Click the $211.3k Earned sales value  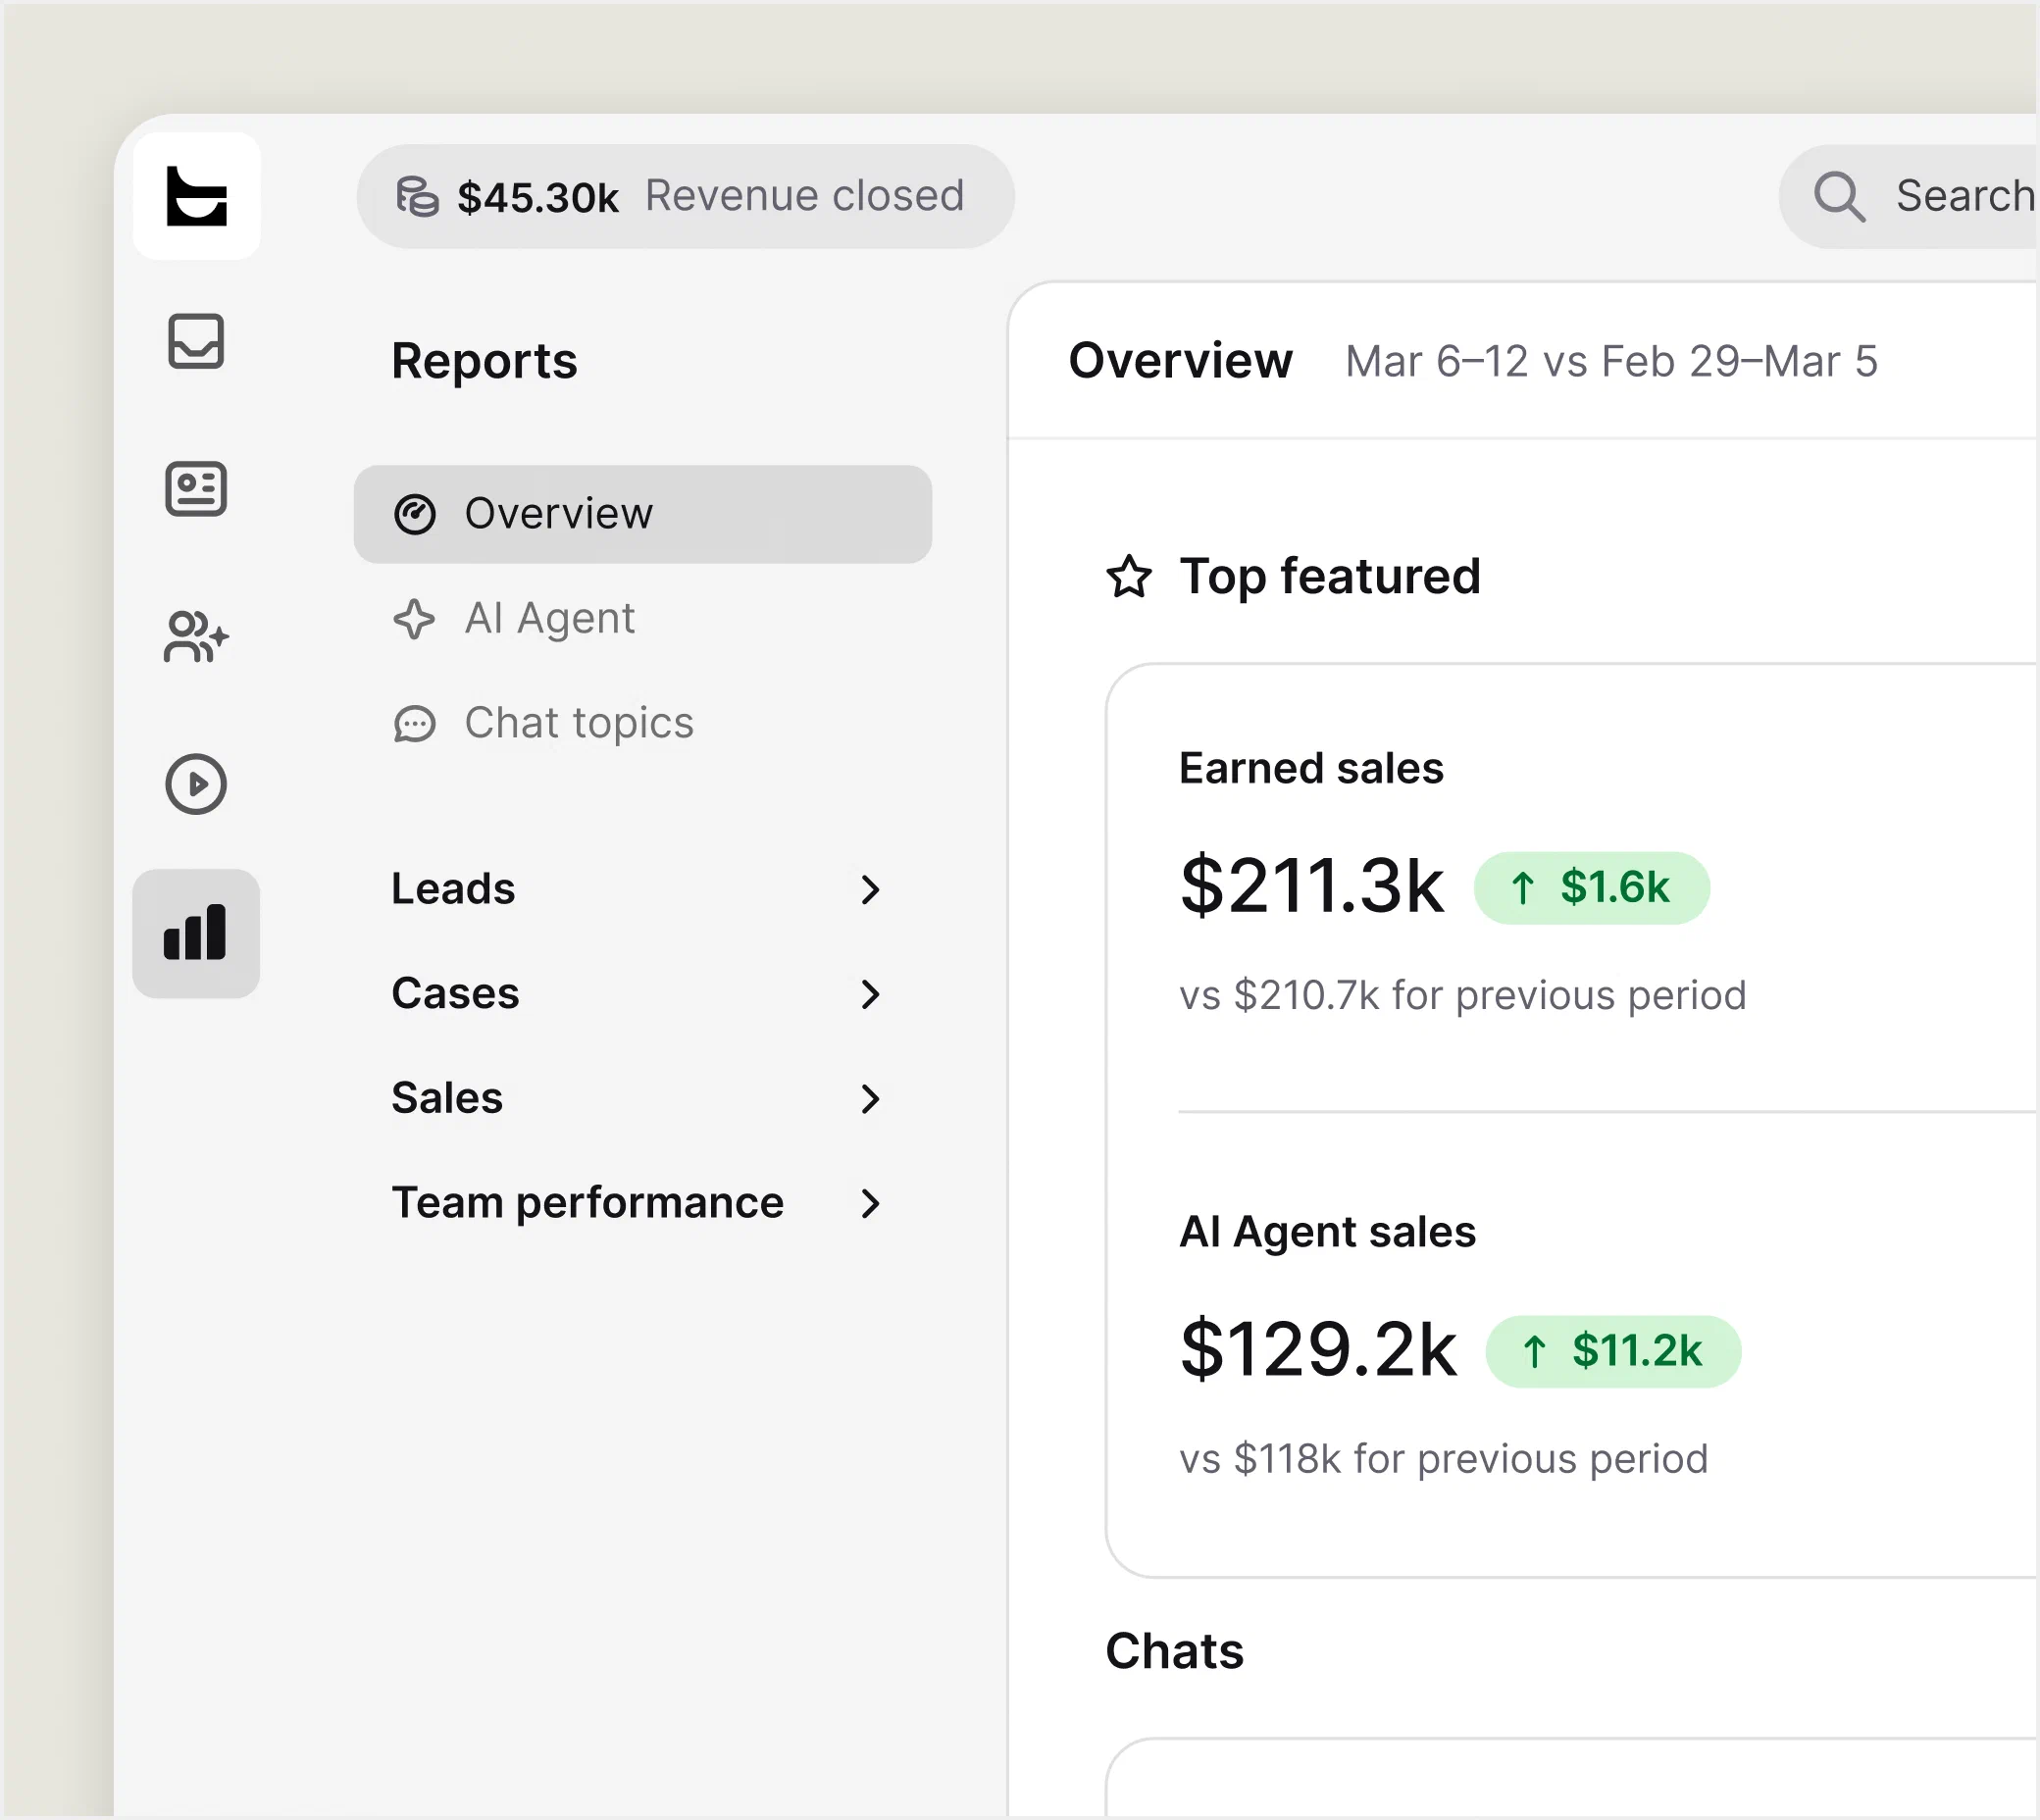[x=1312, y=886]
